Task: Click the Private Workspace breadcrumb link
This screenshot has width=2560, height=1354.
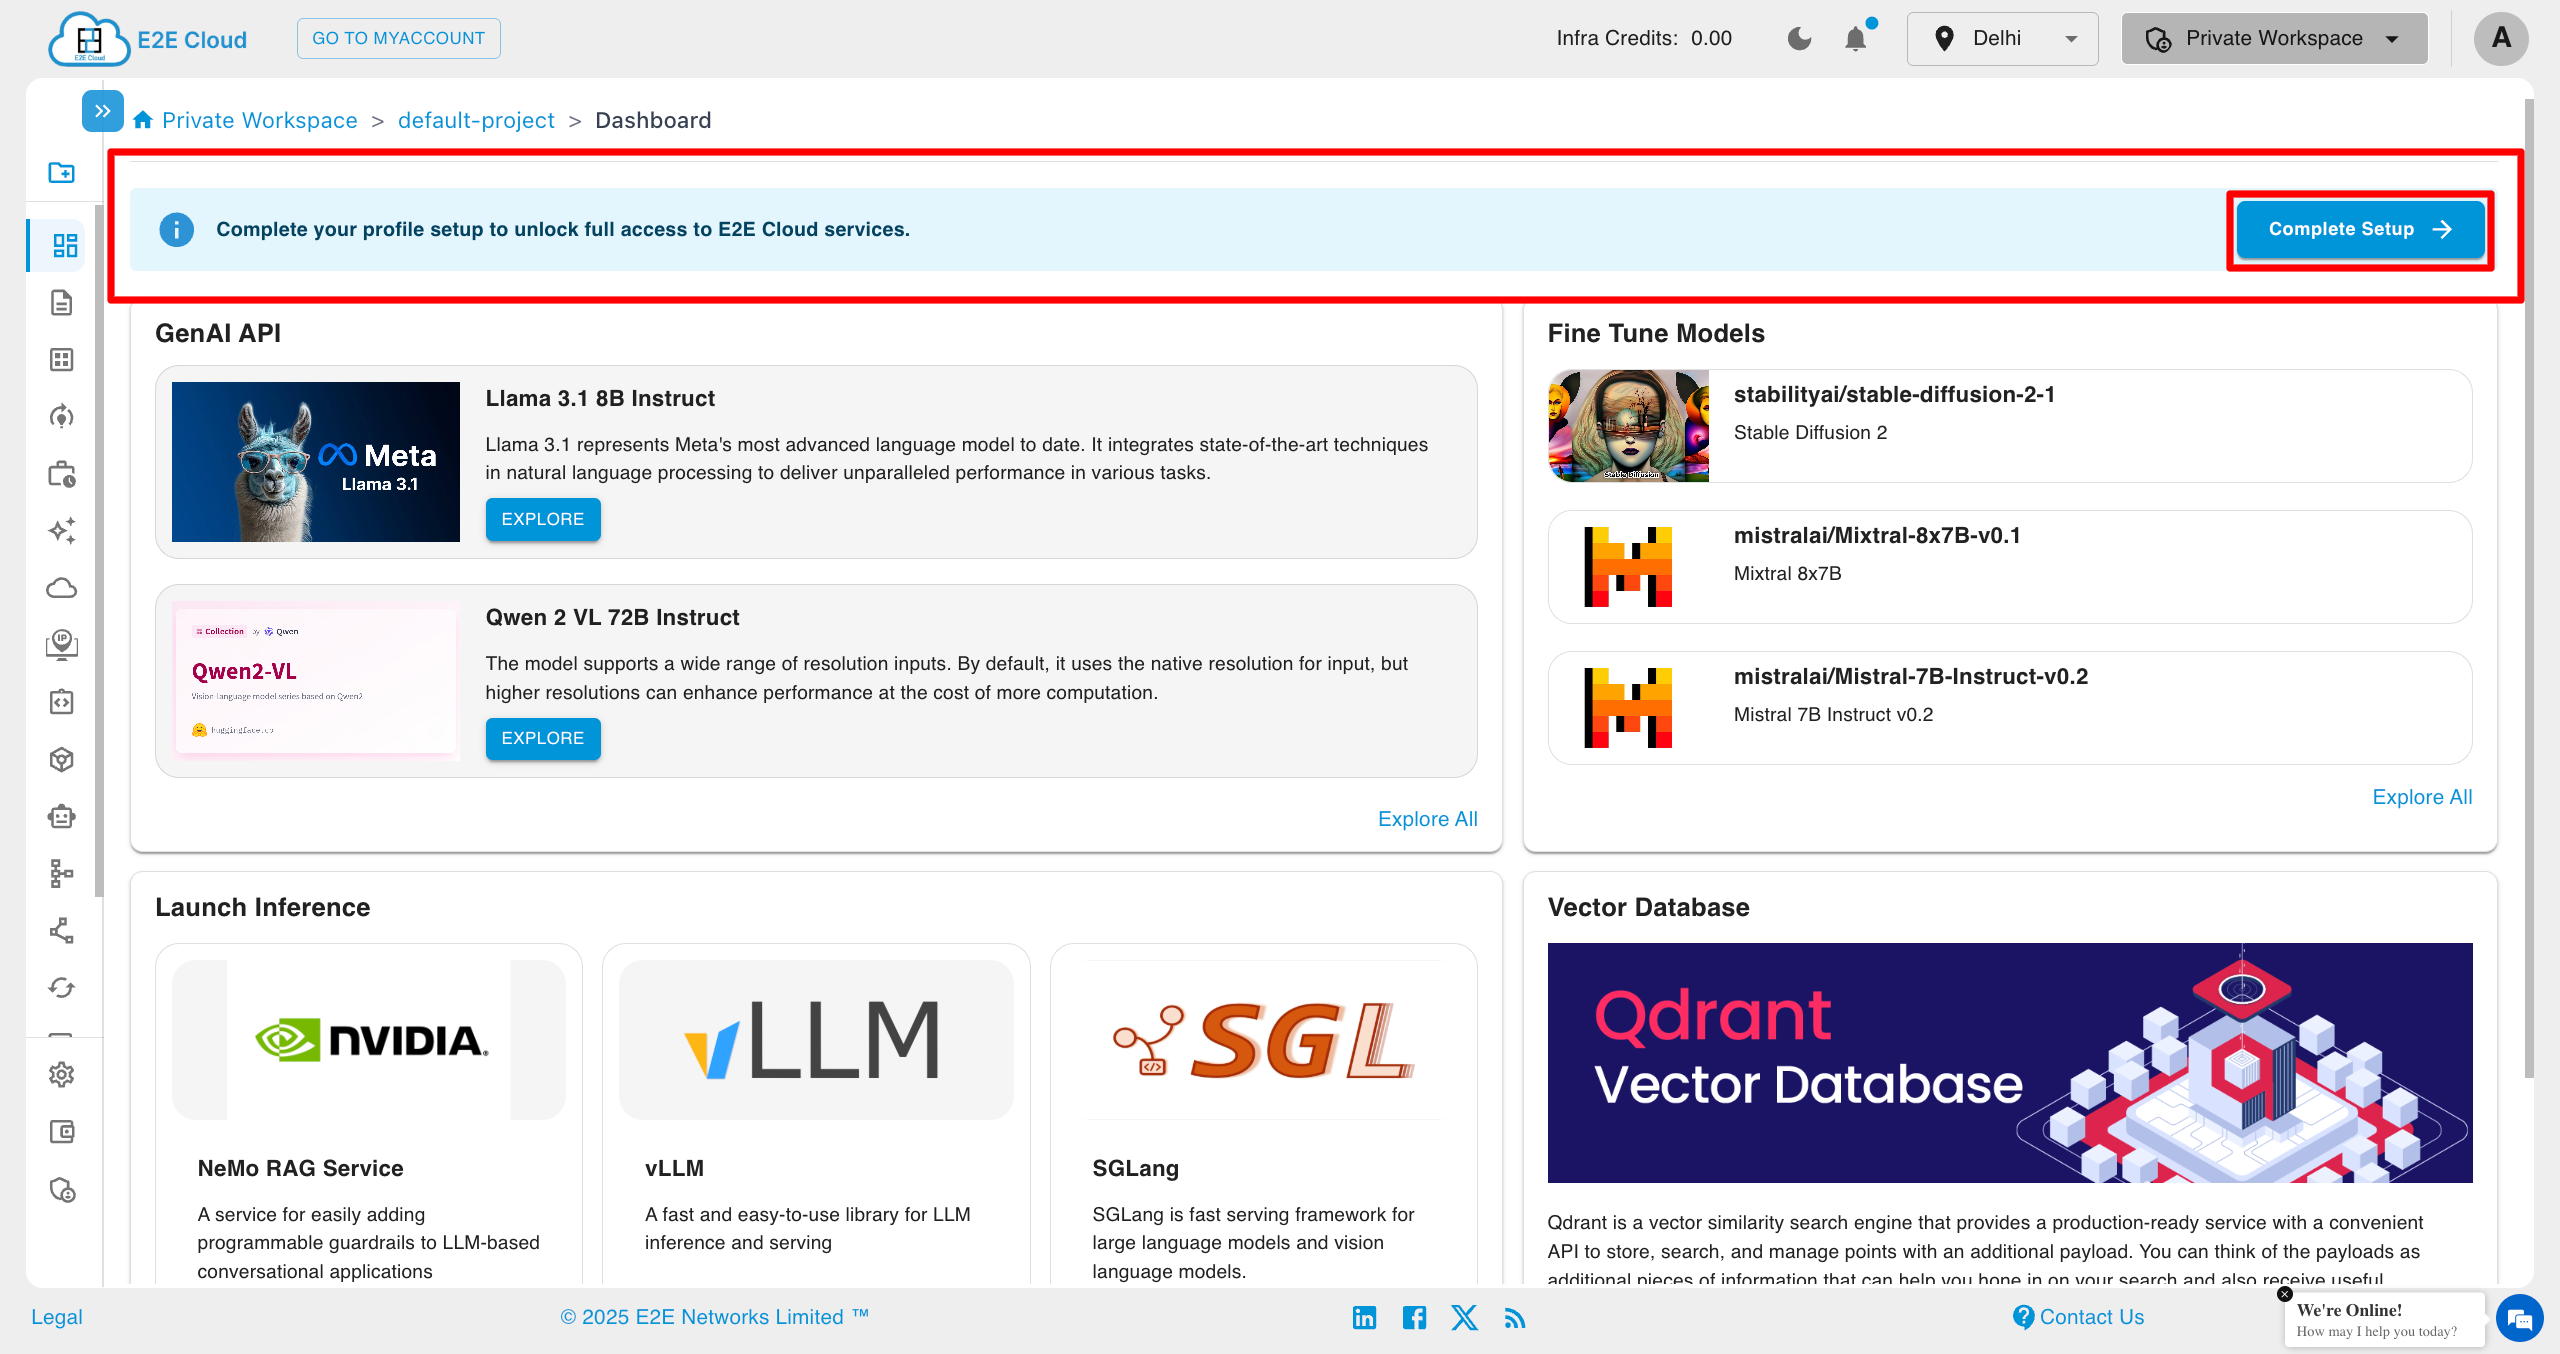Action: (260, 120)
